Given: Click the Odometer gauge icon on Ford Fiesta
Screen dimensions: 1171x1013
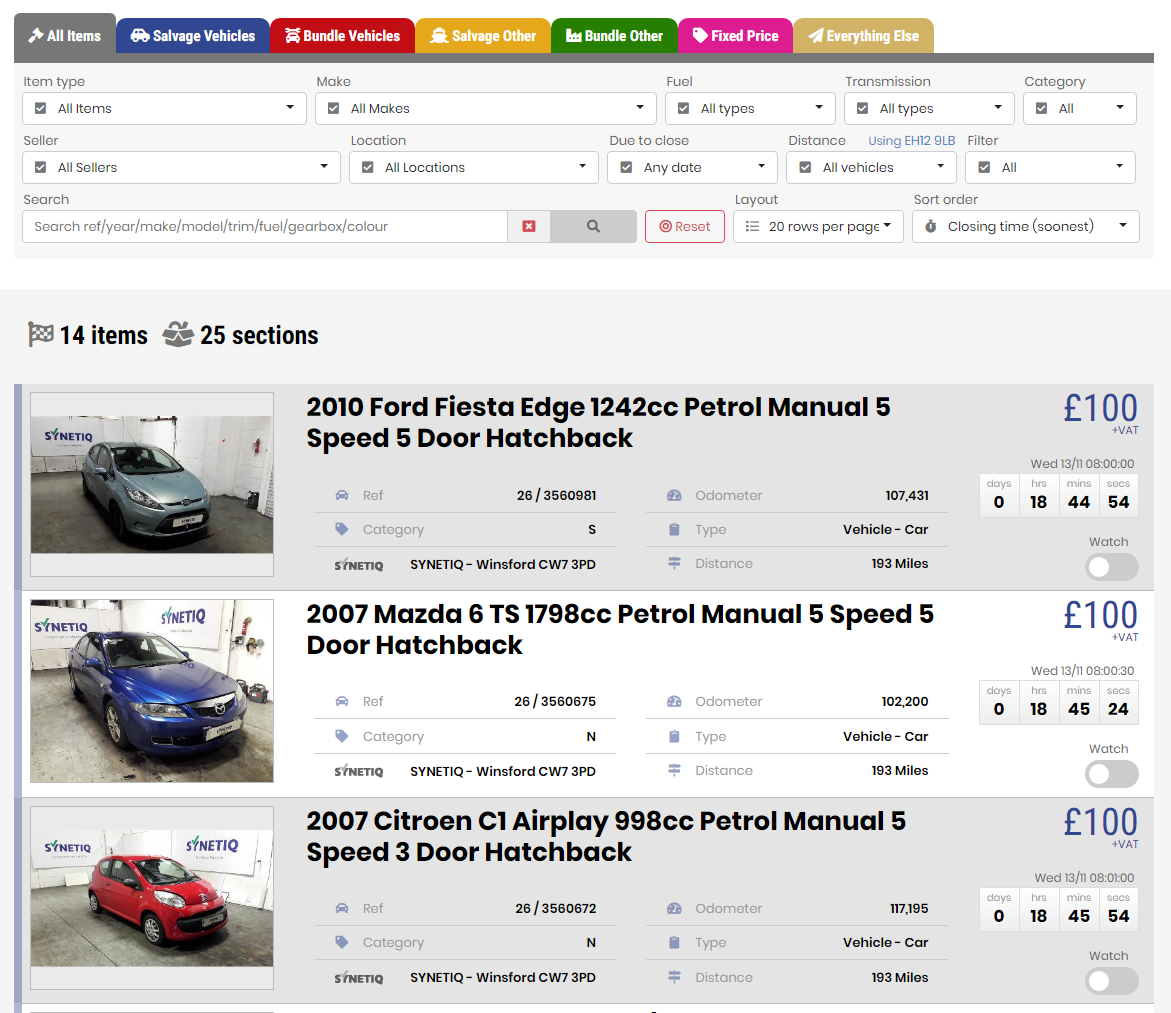Looking at the screenshot, I should (674, 495).
